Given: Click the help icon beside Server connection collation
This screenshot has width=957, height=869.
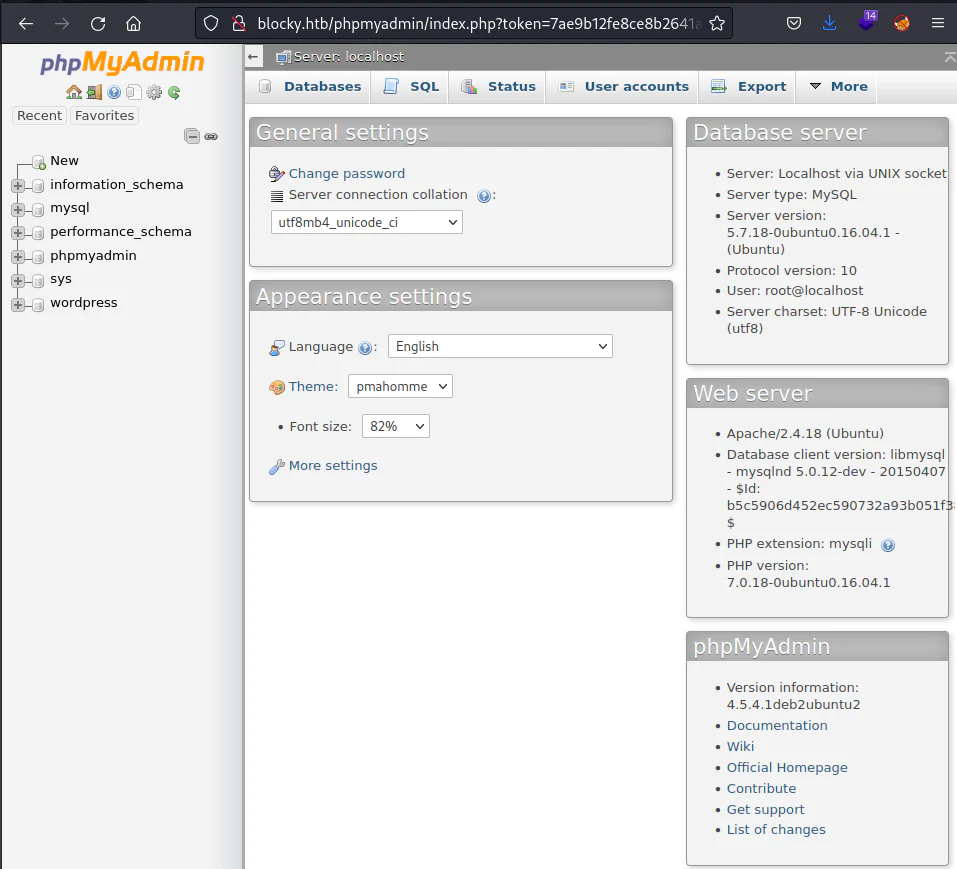Looking at the screenshot, I should tap(484, 197).
